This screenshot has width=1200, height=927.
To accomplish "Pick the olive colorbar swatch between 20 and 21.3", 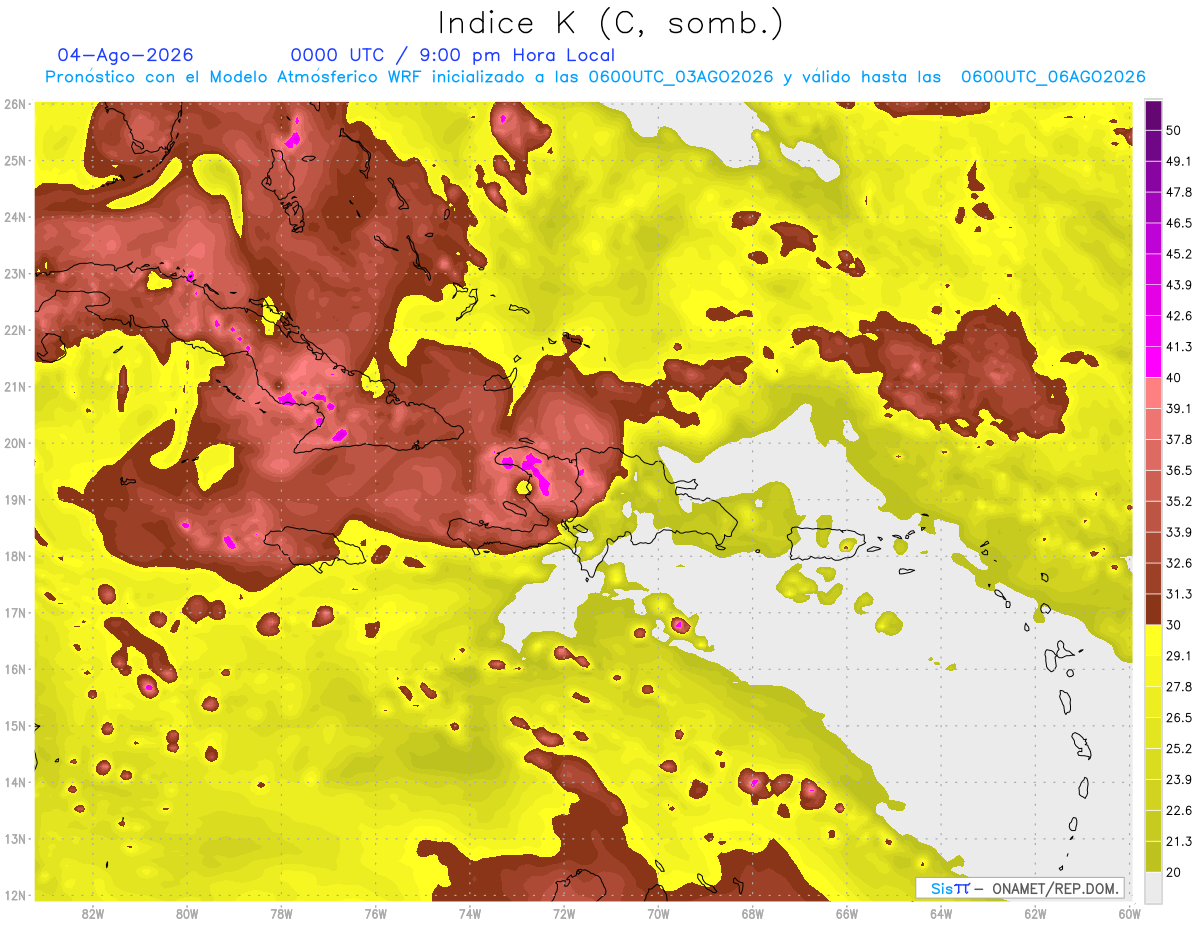I will click(x=1153, y=856).
